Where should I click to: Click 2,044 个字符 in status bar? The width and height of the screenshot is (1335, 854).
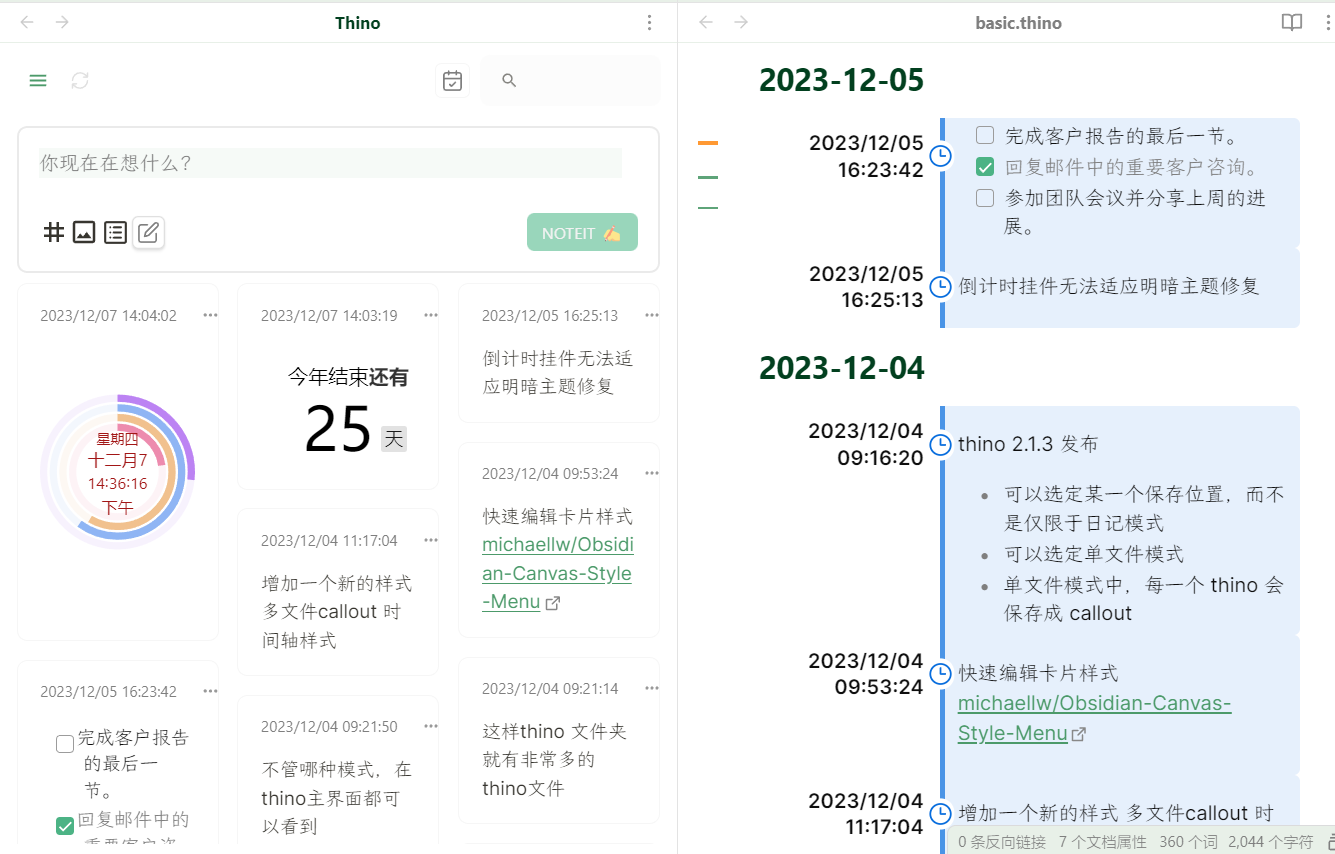pyautogui.click(x=1270, y=842)
